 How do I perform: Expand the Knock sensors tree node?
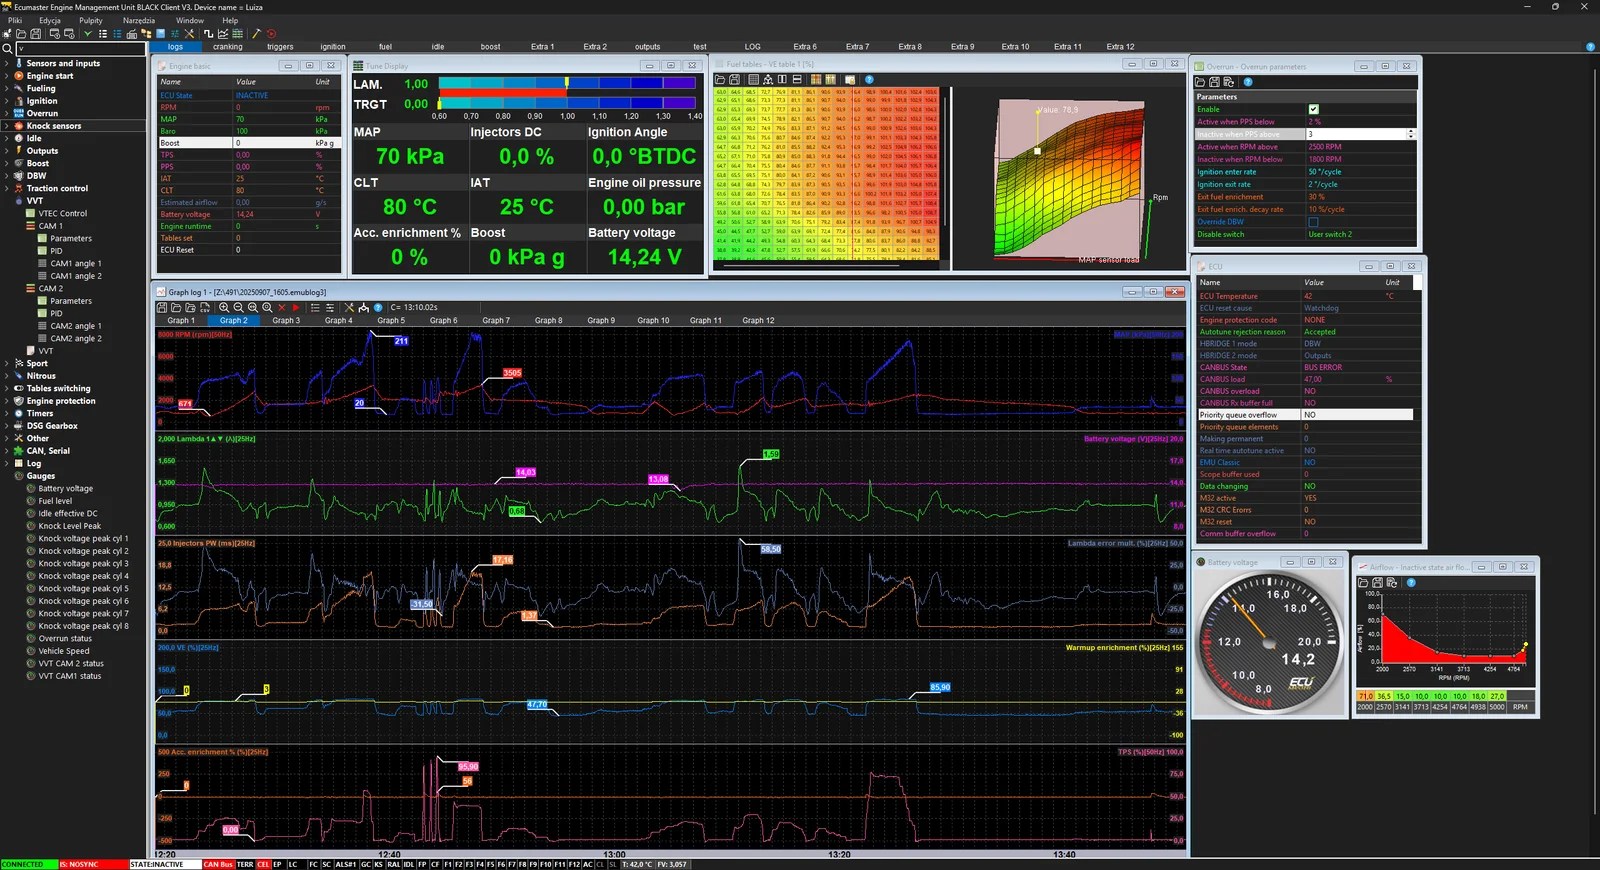(7, 126)
